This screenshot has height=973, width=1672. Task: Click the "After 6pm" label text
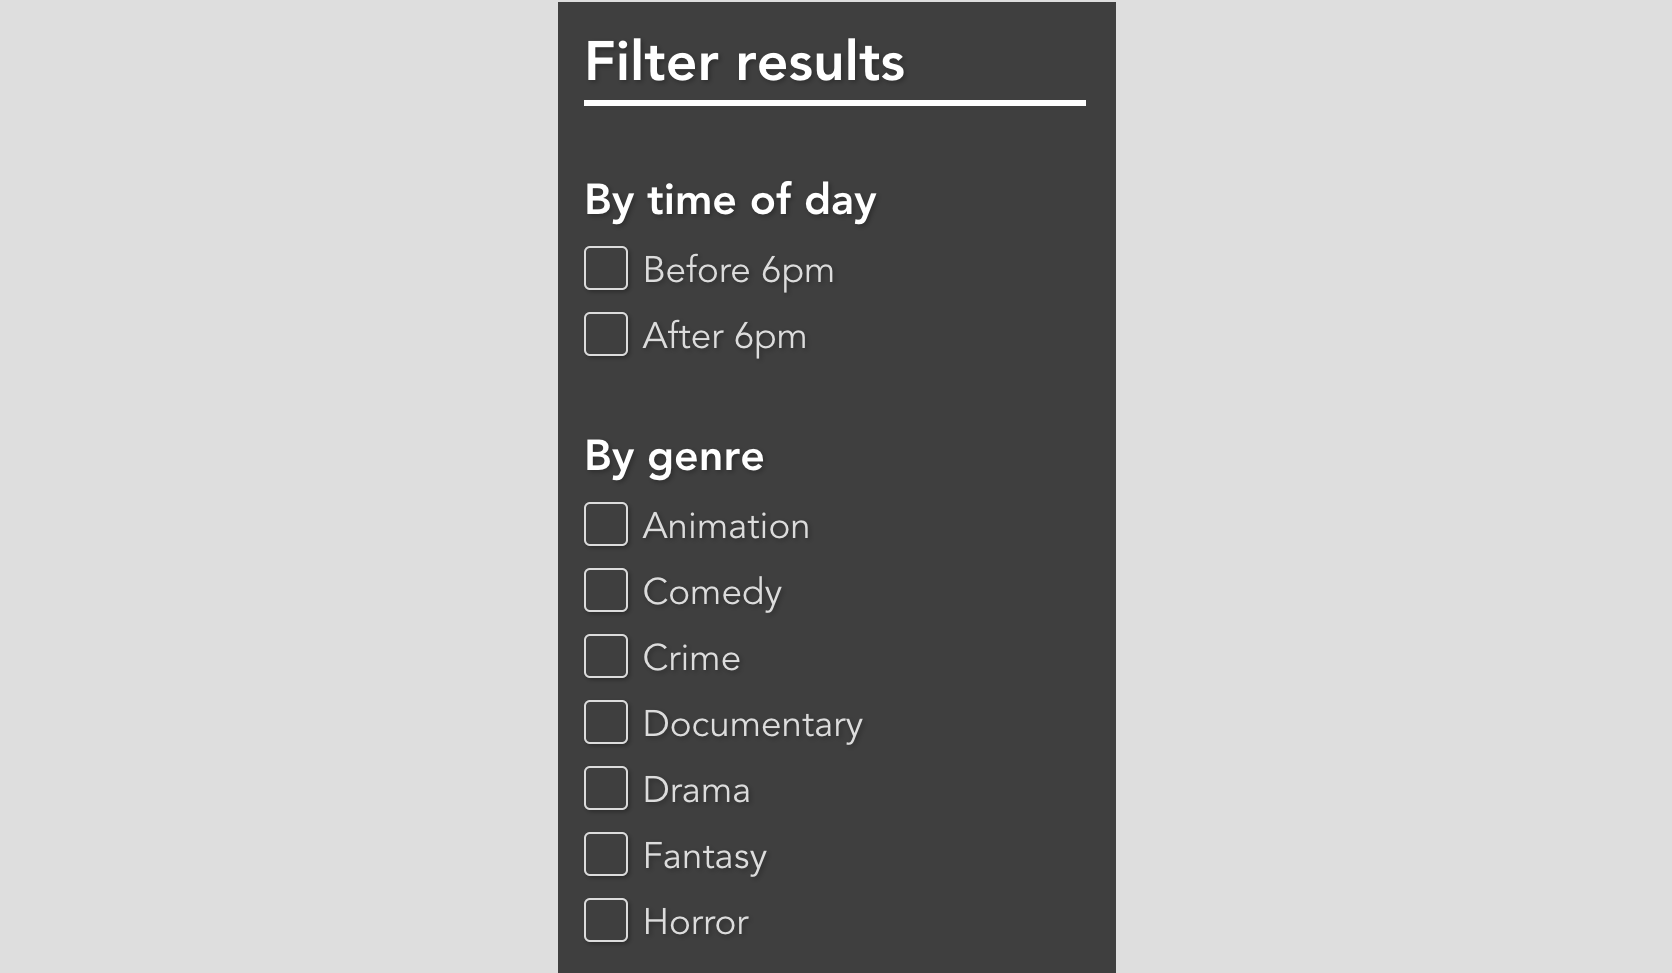[724, 336]
